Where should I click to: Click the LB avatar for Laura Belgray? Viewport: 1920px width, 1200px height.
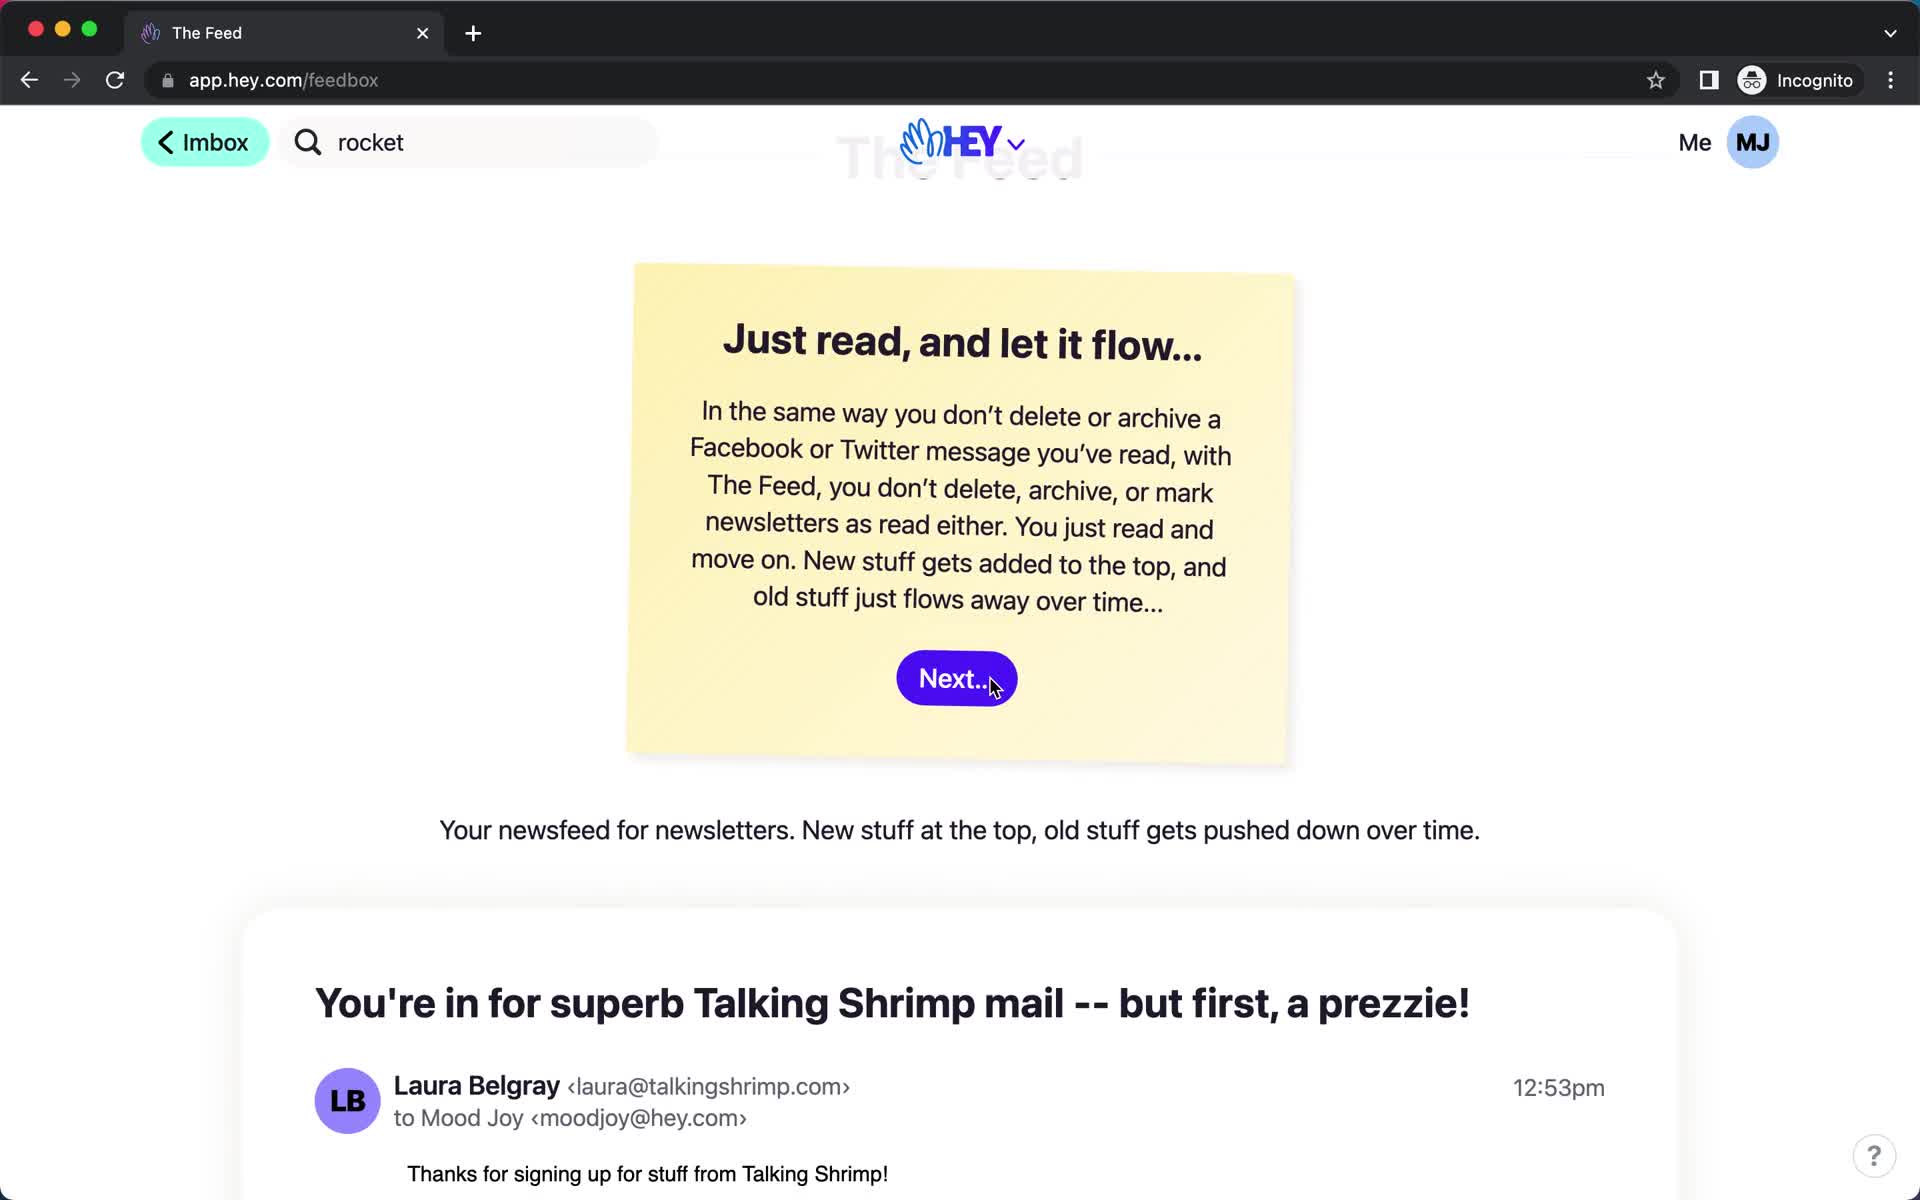tap(347, 1099)
